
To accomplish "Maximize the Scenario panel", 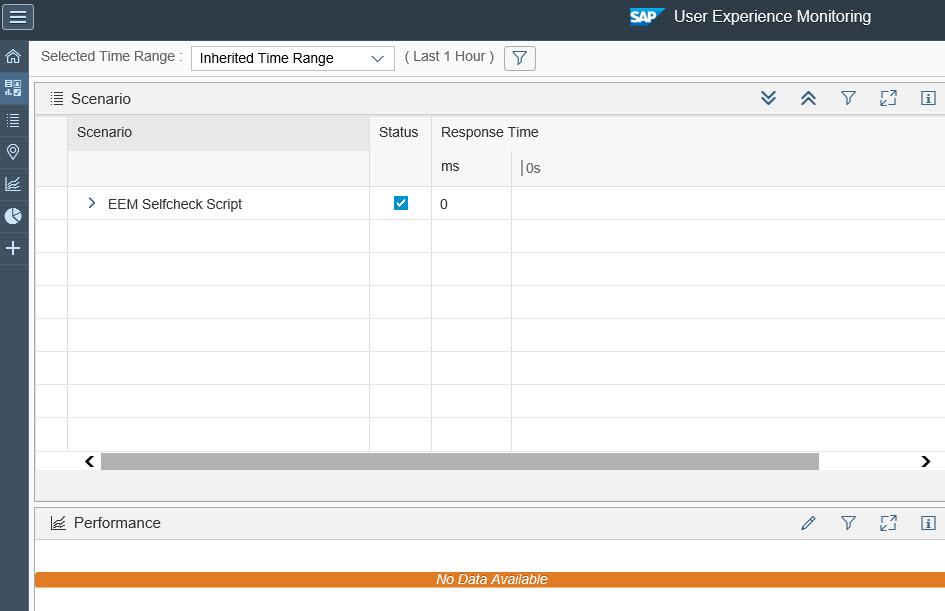I will (888, 98).
